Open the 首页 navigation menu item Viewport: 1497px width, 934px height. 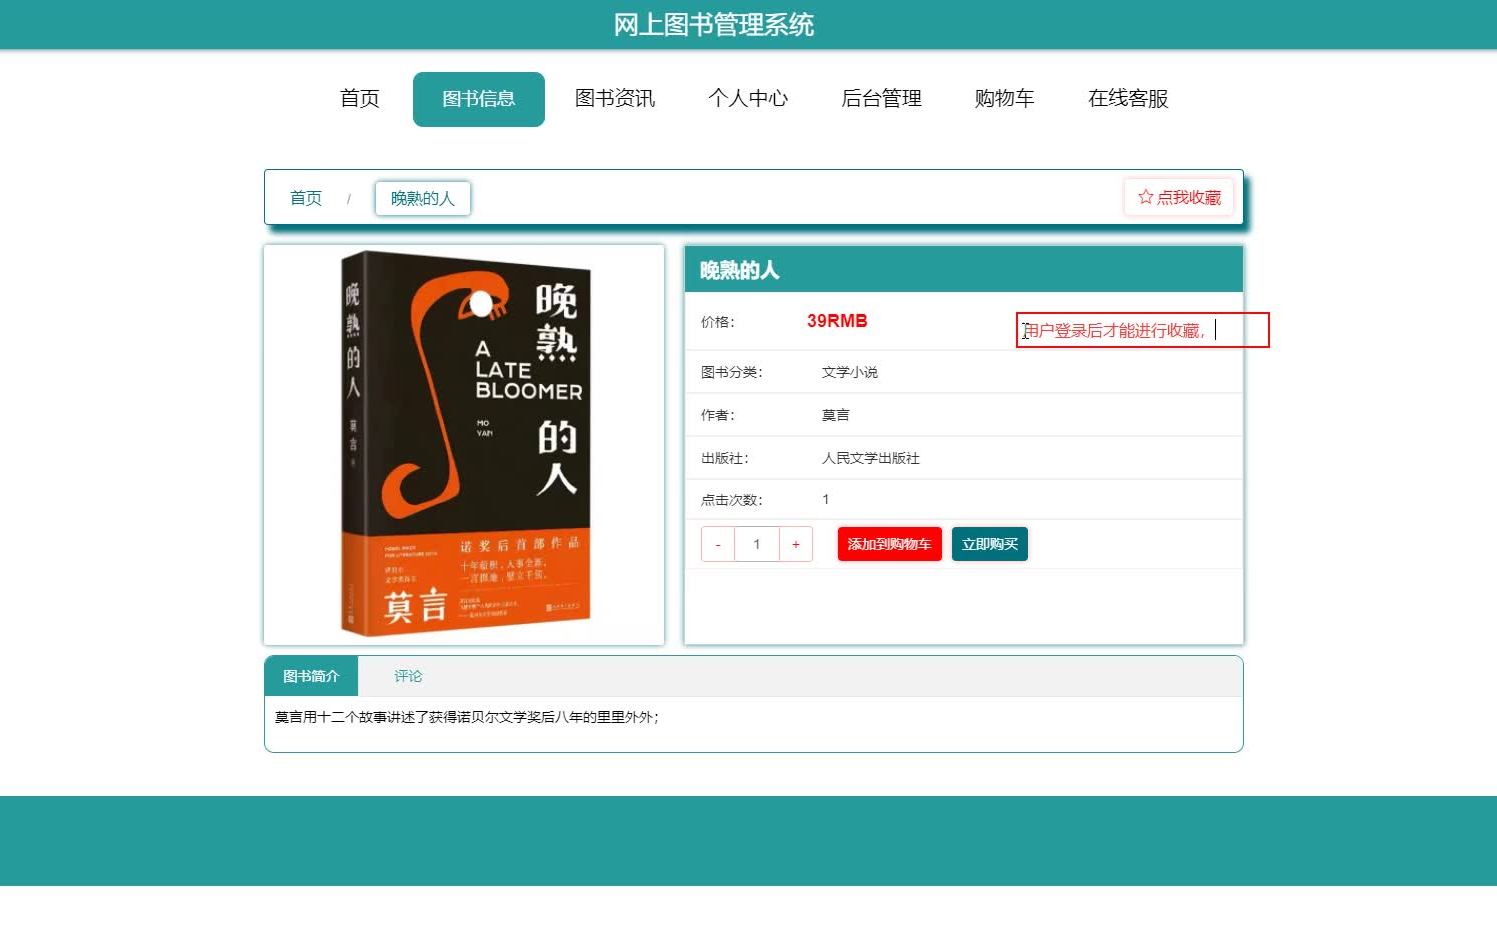point(360,98)
